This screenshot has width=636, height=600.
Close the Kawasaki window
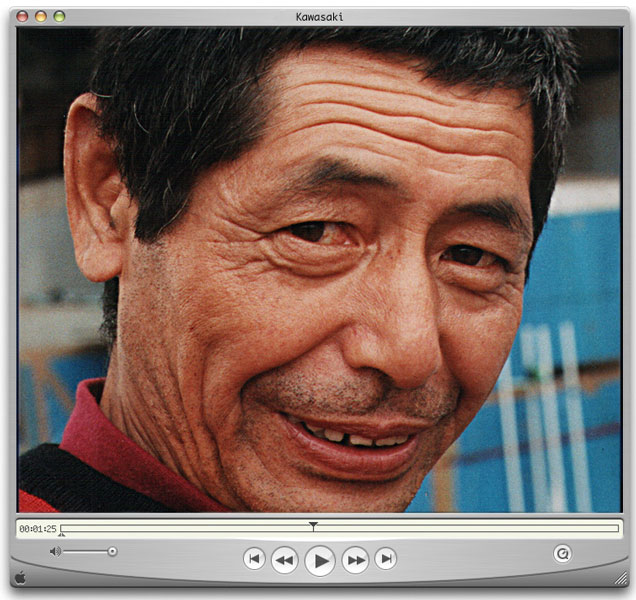pyautogui.click(x=22, y=16)
